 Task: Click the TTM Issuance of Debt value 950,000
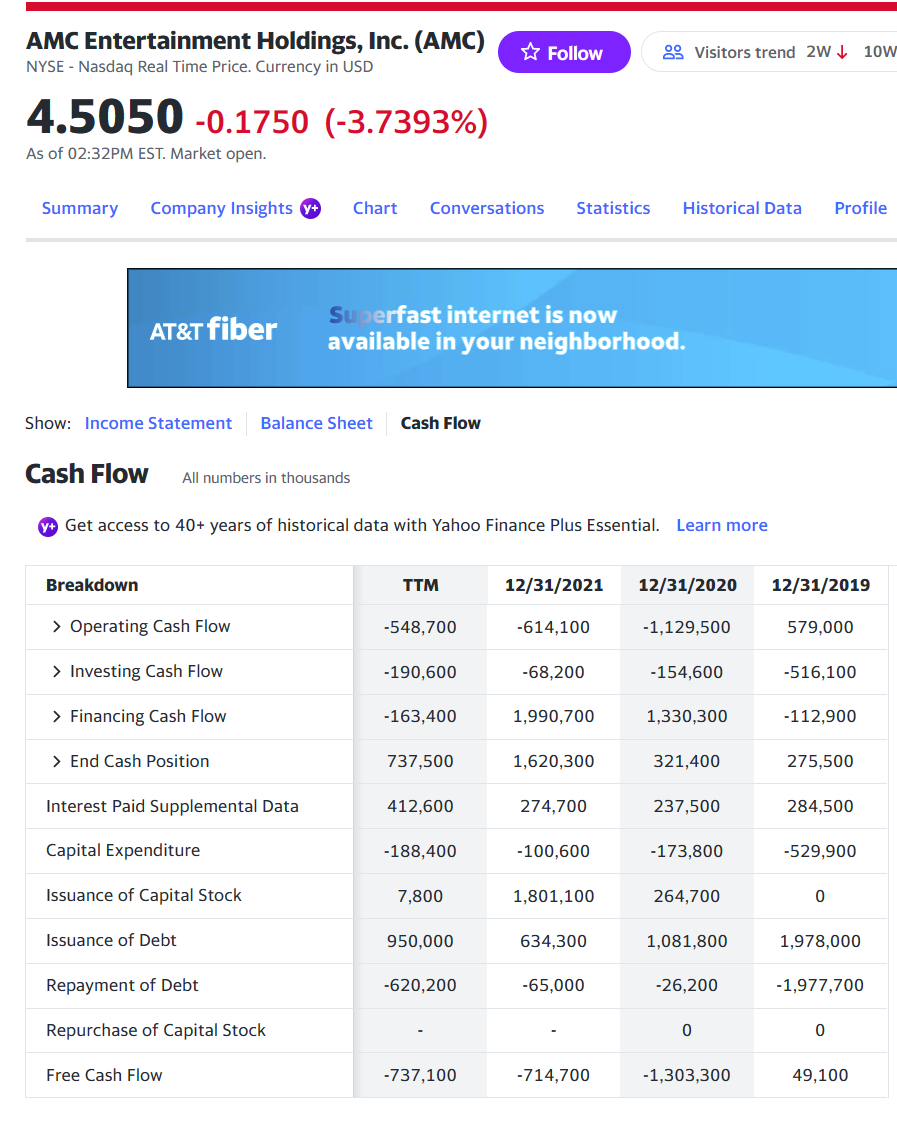click(x=420, y=941)
